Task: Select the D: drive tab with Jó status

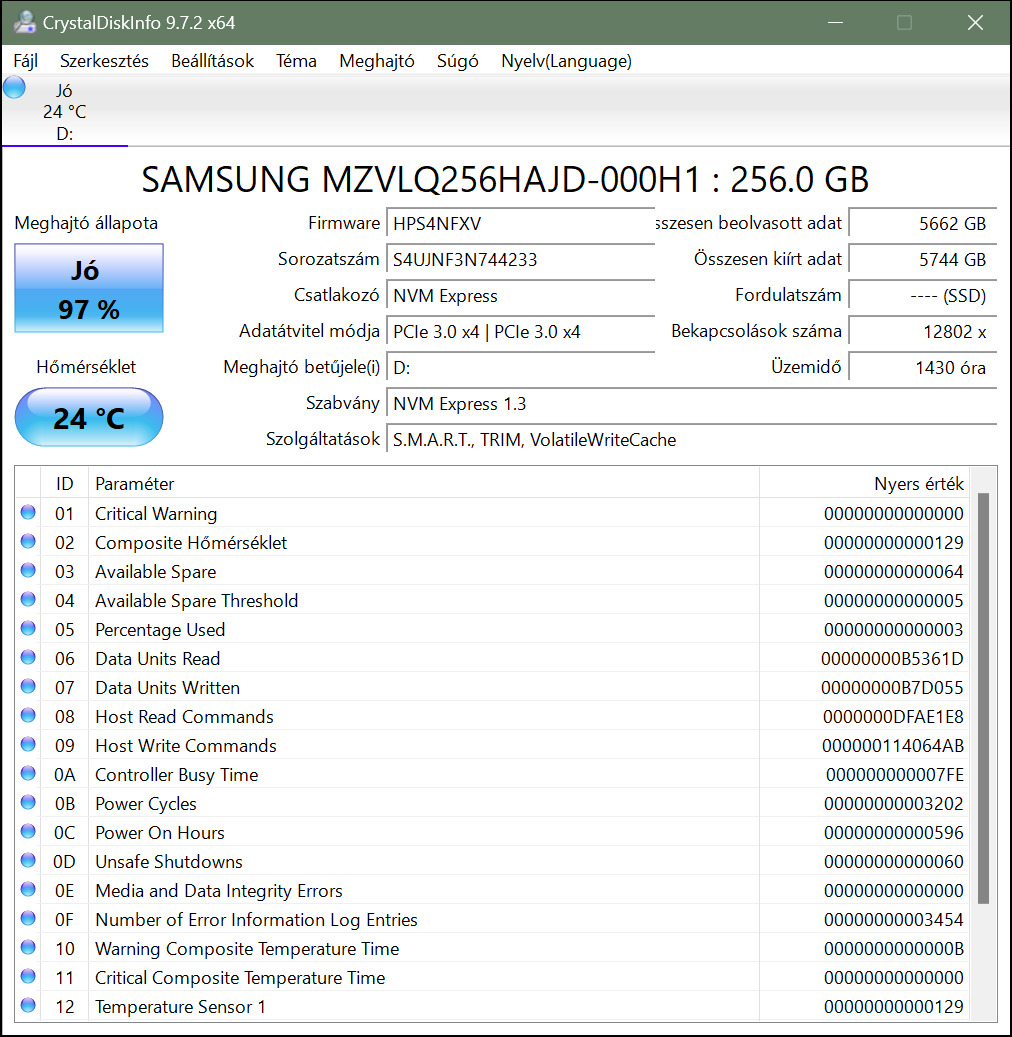Action: coord(65,111)
